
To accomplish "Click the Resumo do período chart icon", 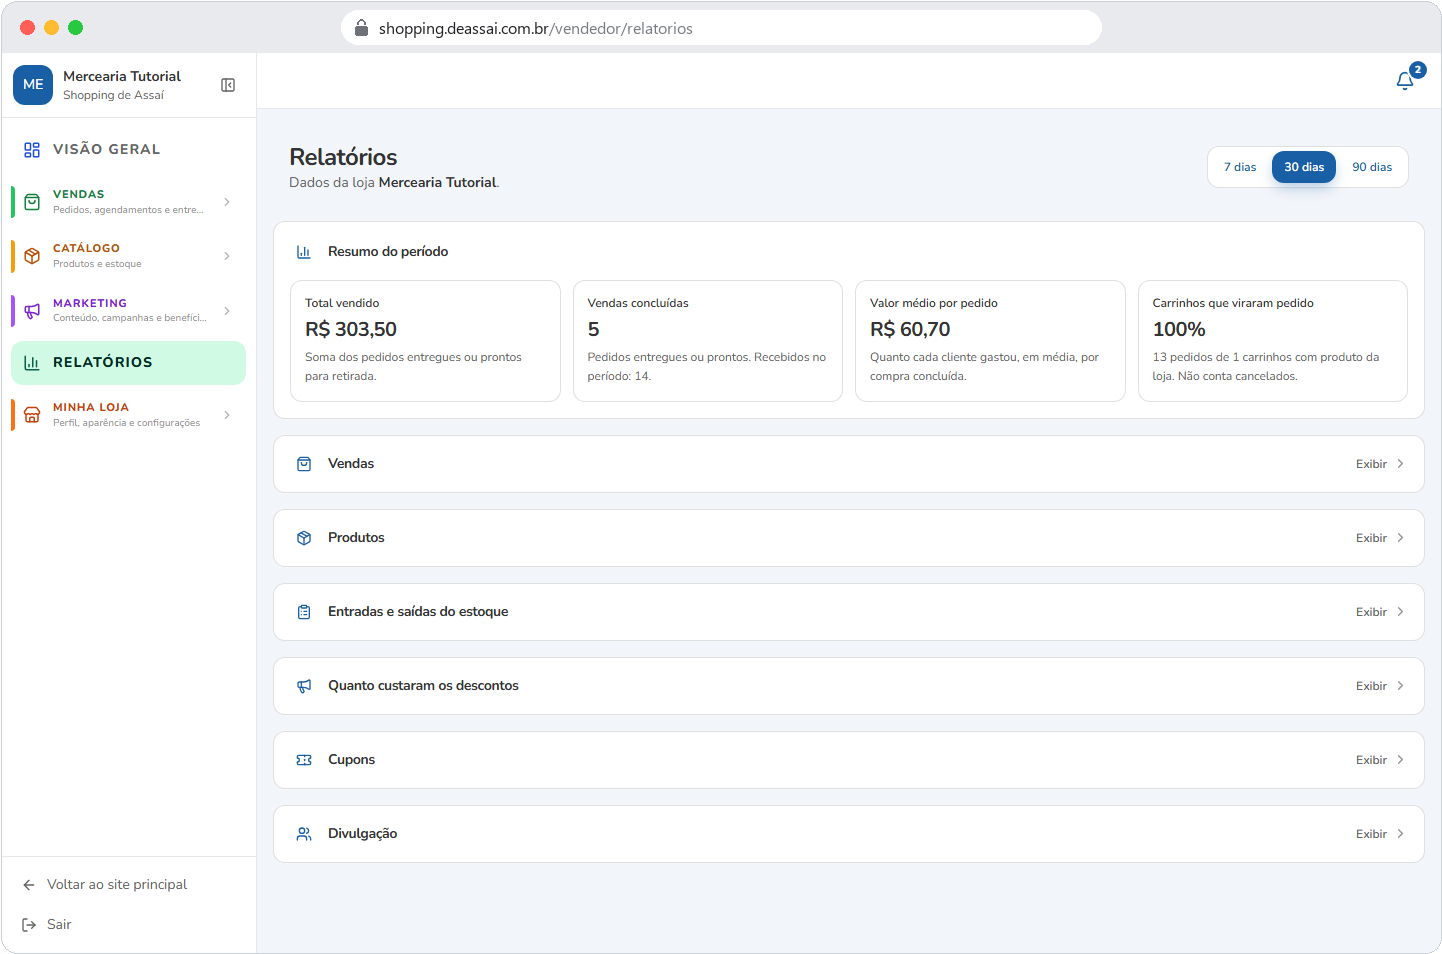I will tap(304, 252).
